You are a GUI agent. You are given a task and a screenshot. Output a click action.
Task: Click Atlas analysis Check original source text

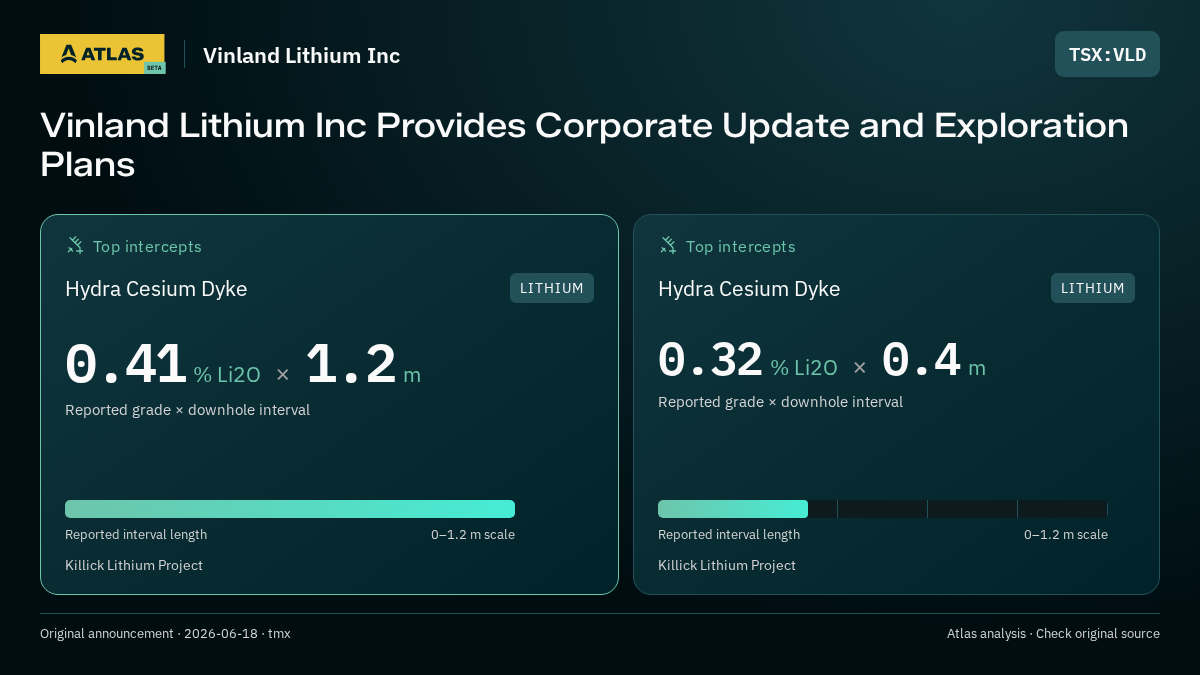point(1053,634)
